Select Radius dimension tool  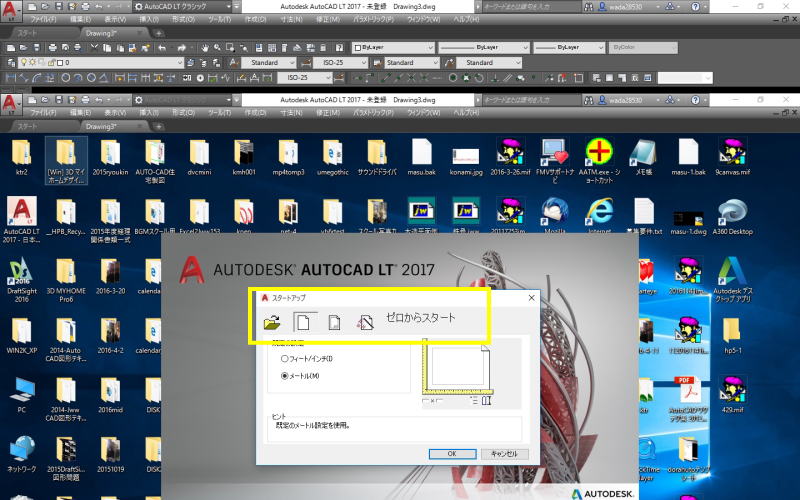click(x=66, y=78)
